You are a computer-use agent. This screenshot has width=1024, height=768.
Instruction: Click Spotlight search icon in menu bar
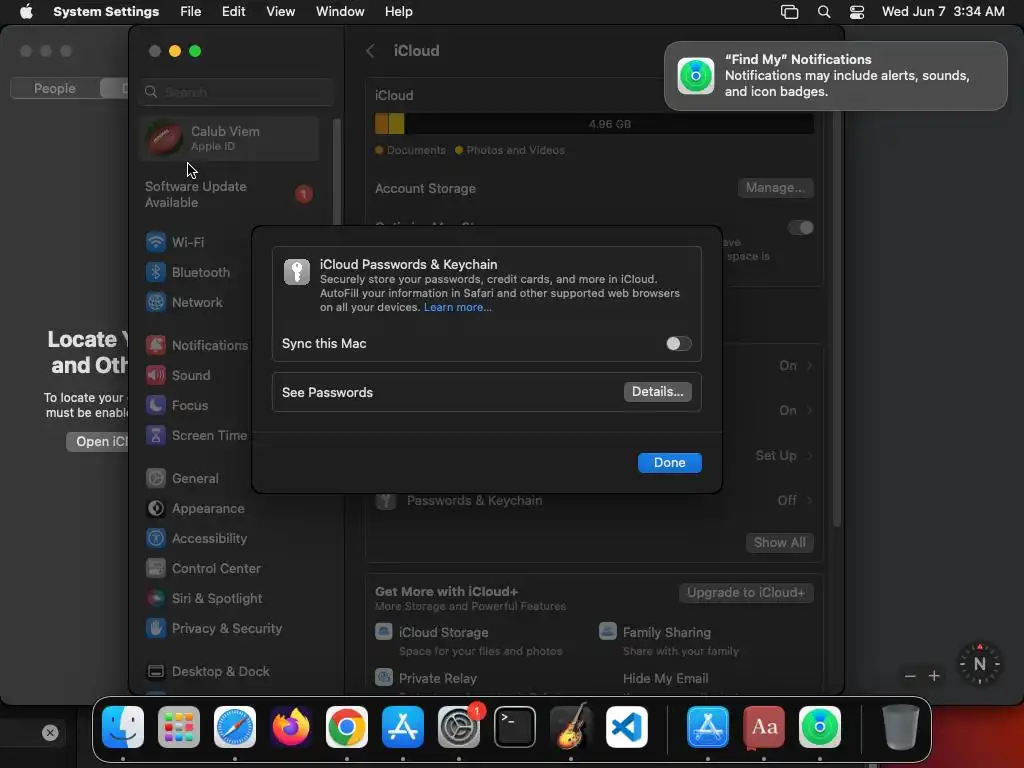click(824, 11)
